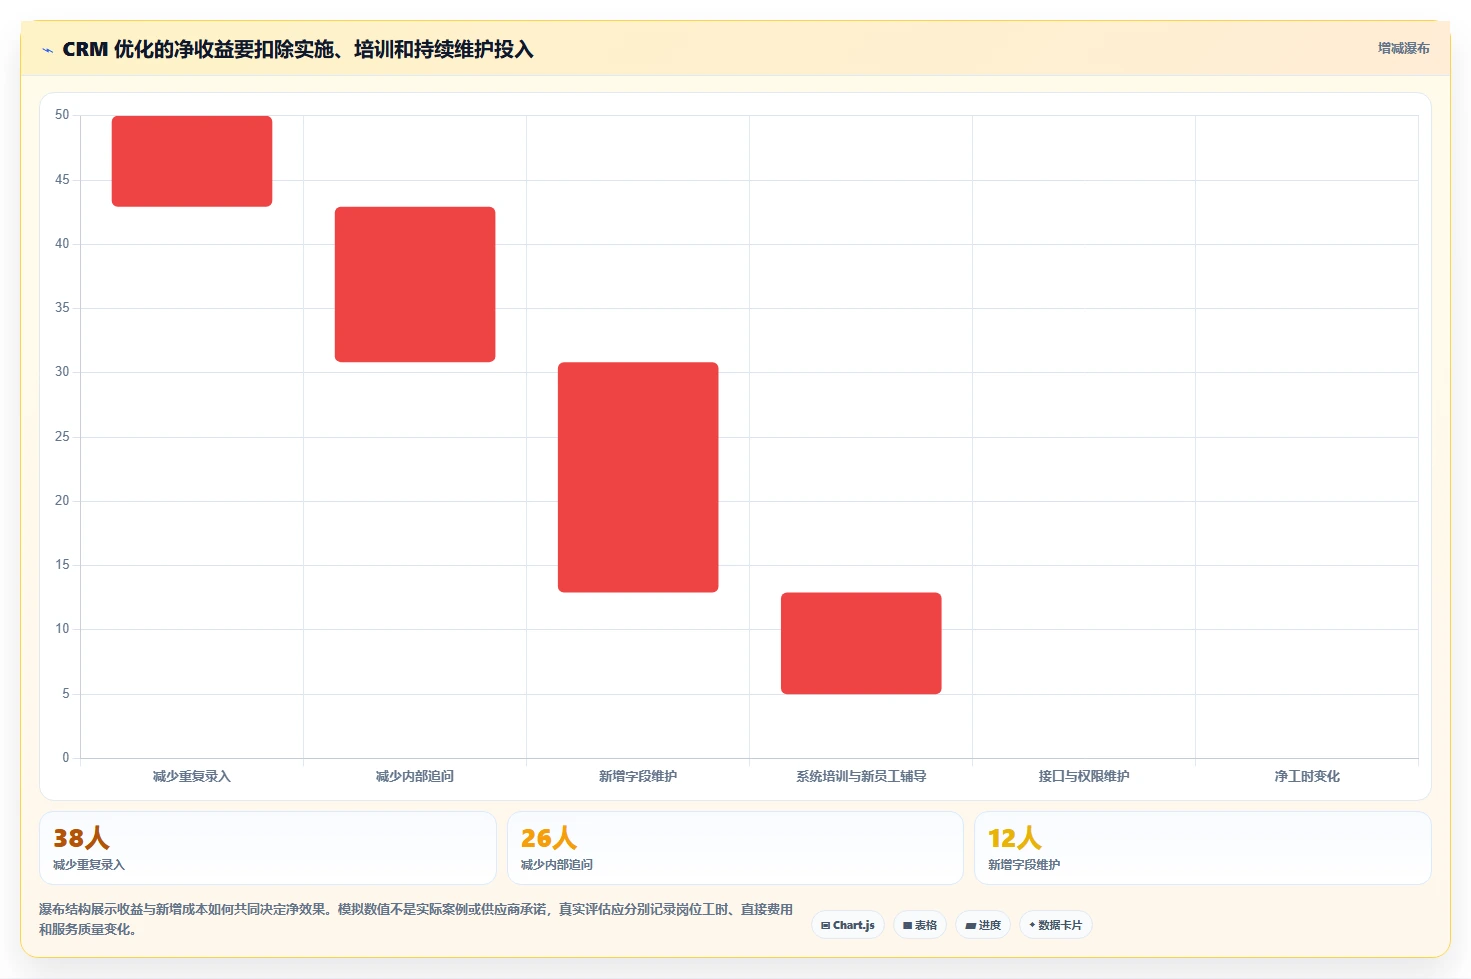Click the y-axis value 50
This screenshot has height=979, width=1471.
pos(62,115)
